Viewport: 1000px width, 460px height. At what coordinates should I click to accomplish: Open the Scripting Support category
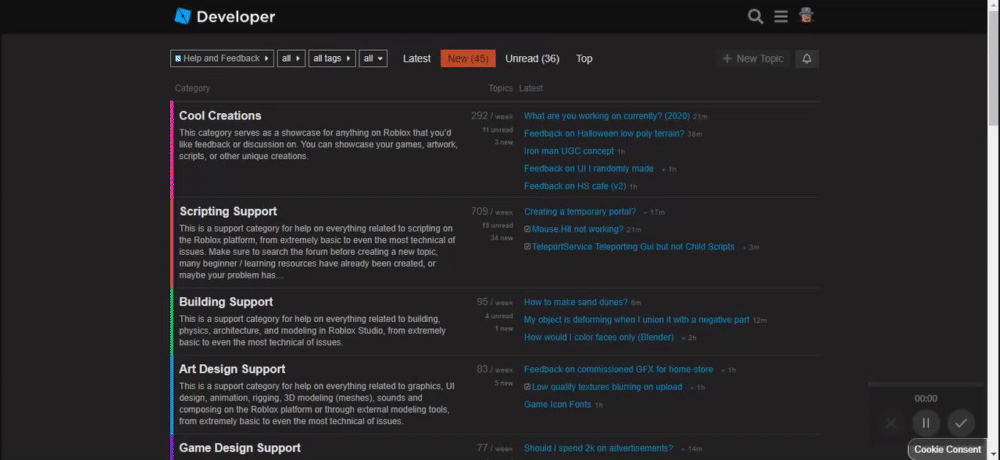228,211
